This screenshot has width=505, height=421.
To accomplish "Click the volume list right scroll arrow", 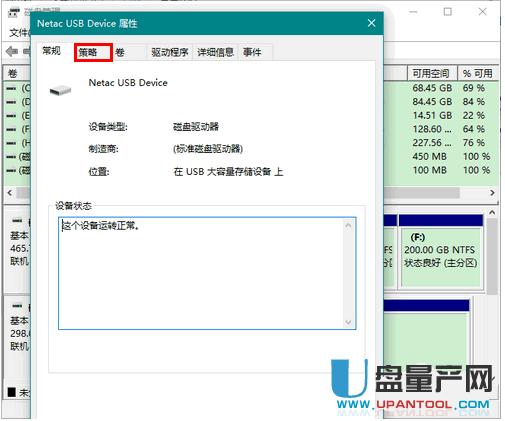I will tap(492, 193).
